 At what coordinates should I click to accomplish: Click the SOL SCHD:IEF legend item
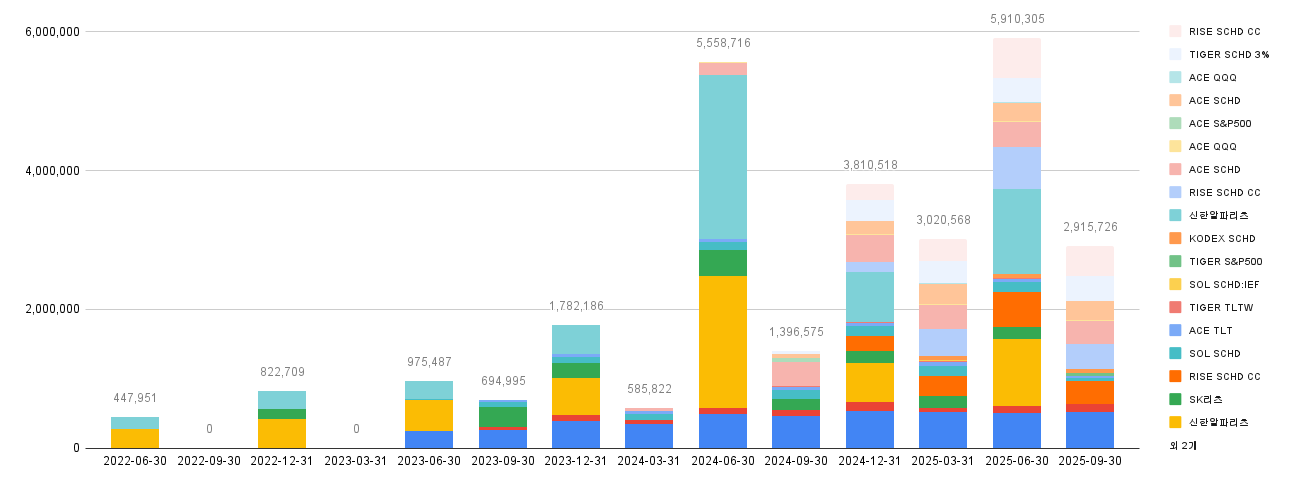pos(1216,284)
